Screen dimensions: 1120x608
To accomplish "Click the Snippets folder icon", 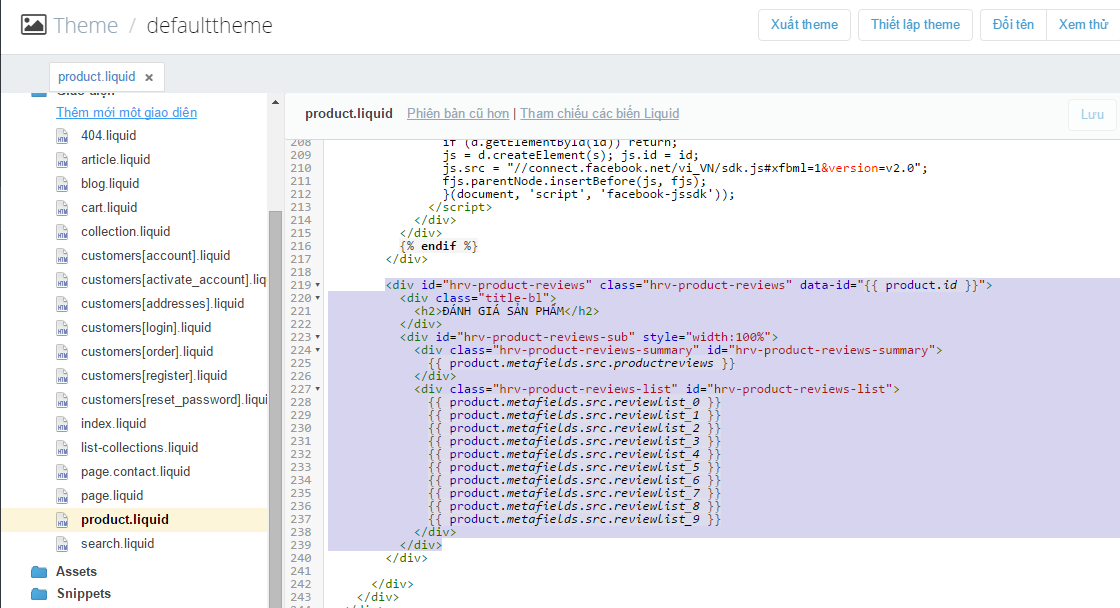I will pos(39,594).
